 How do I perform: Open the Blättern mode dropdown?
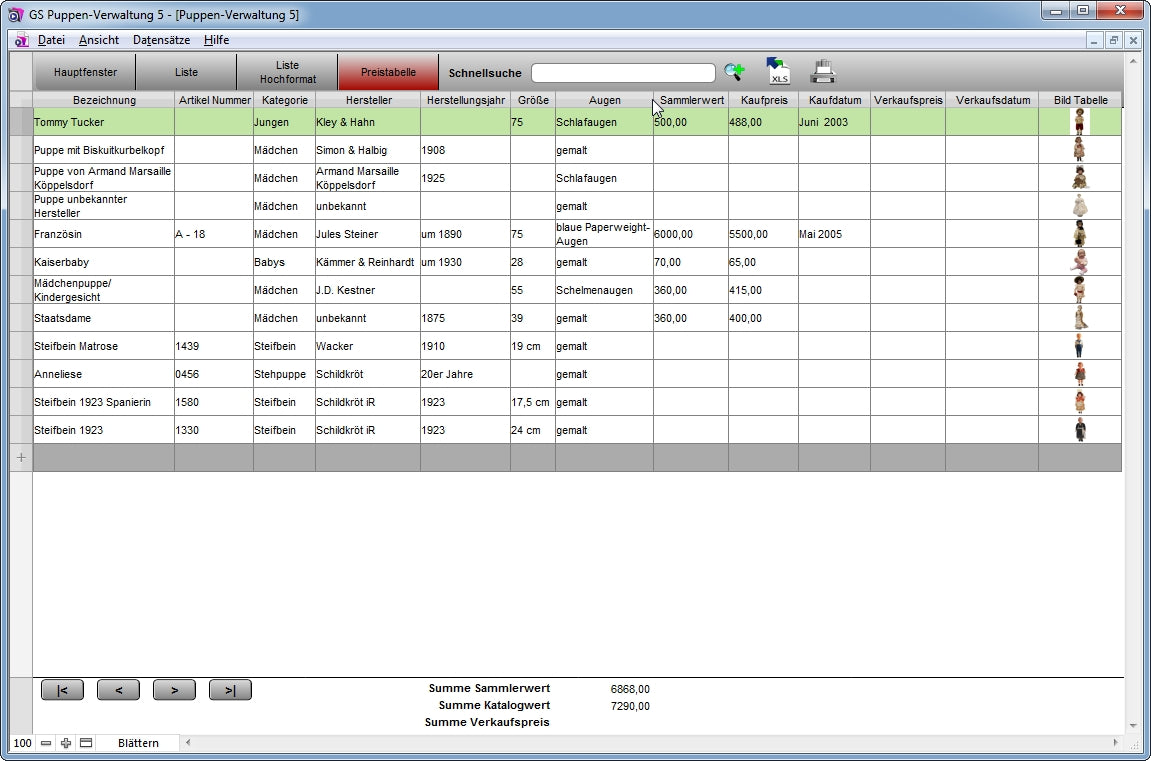point(138,743)
